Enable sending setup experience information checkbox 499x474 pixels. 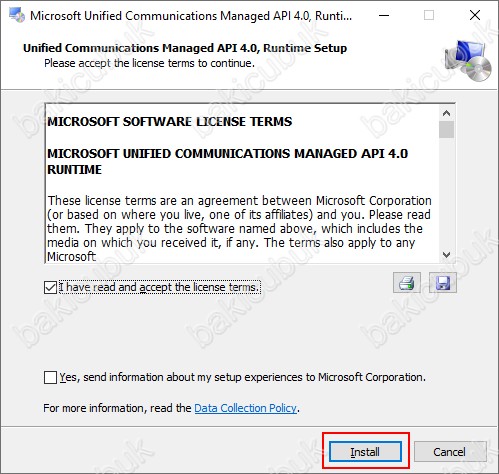(x=50, y=378)
